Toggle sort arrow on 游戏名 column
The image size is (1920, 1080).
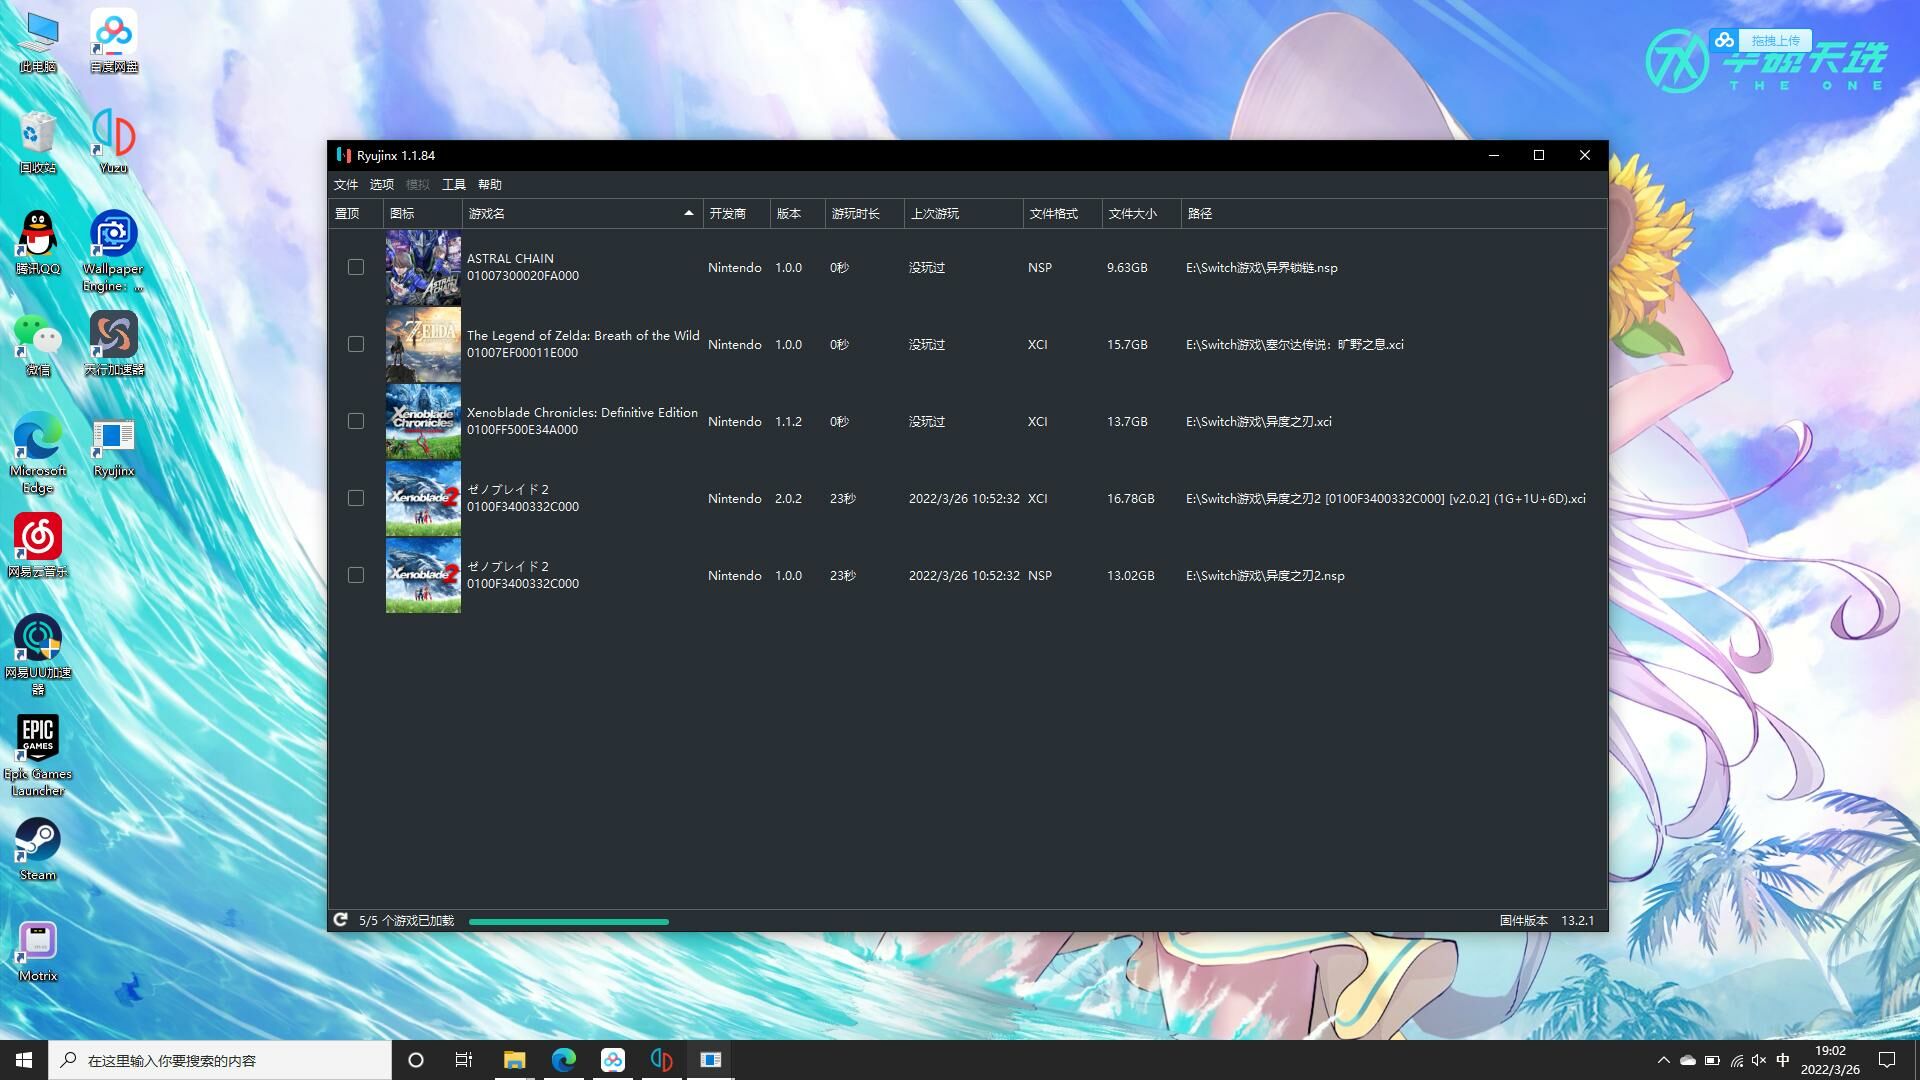click(688, 213)
